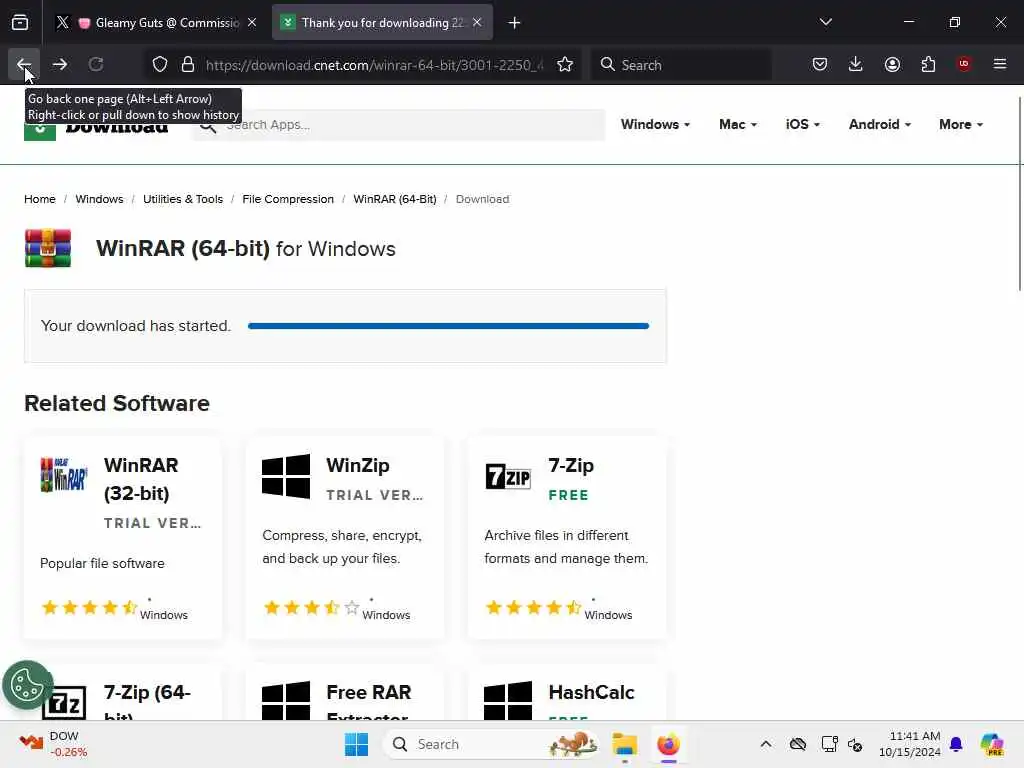Viewport: 1024px width, 768px height.
Task: Open the 7-Zip (64-bit) card title
Action: tap(147, 703)
